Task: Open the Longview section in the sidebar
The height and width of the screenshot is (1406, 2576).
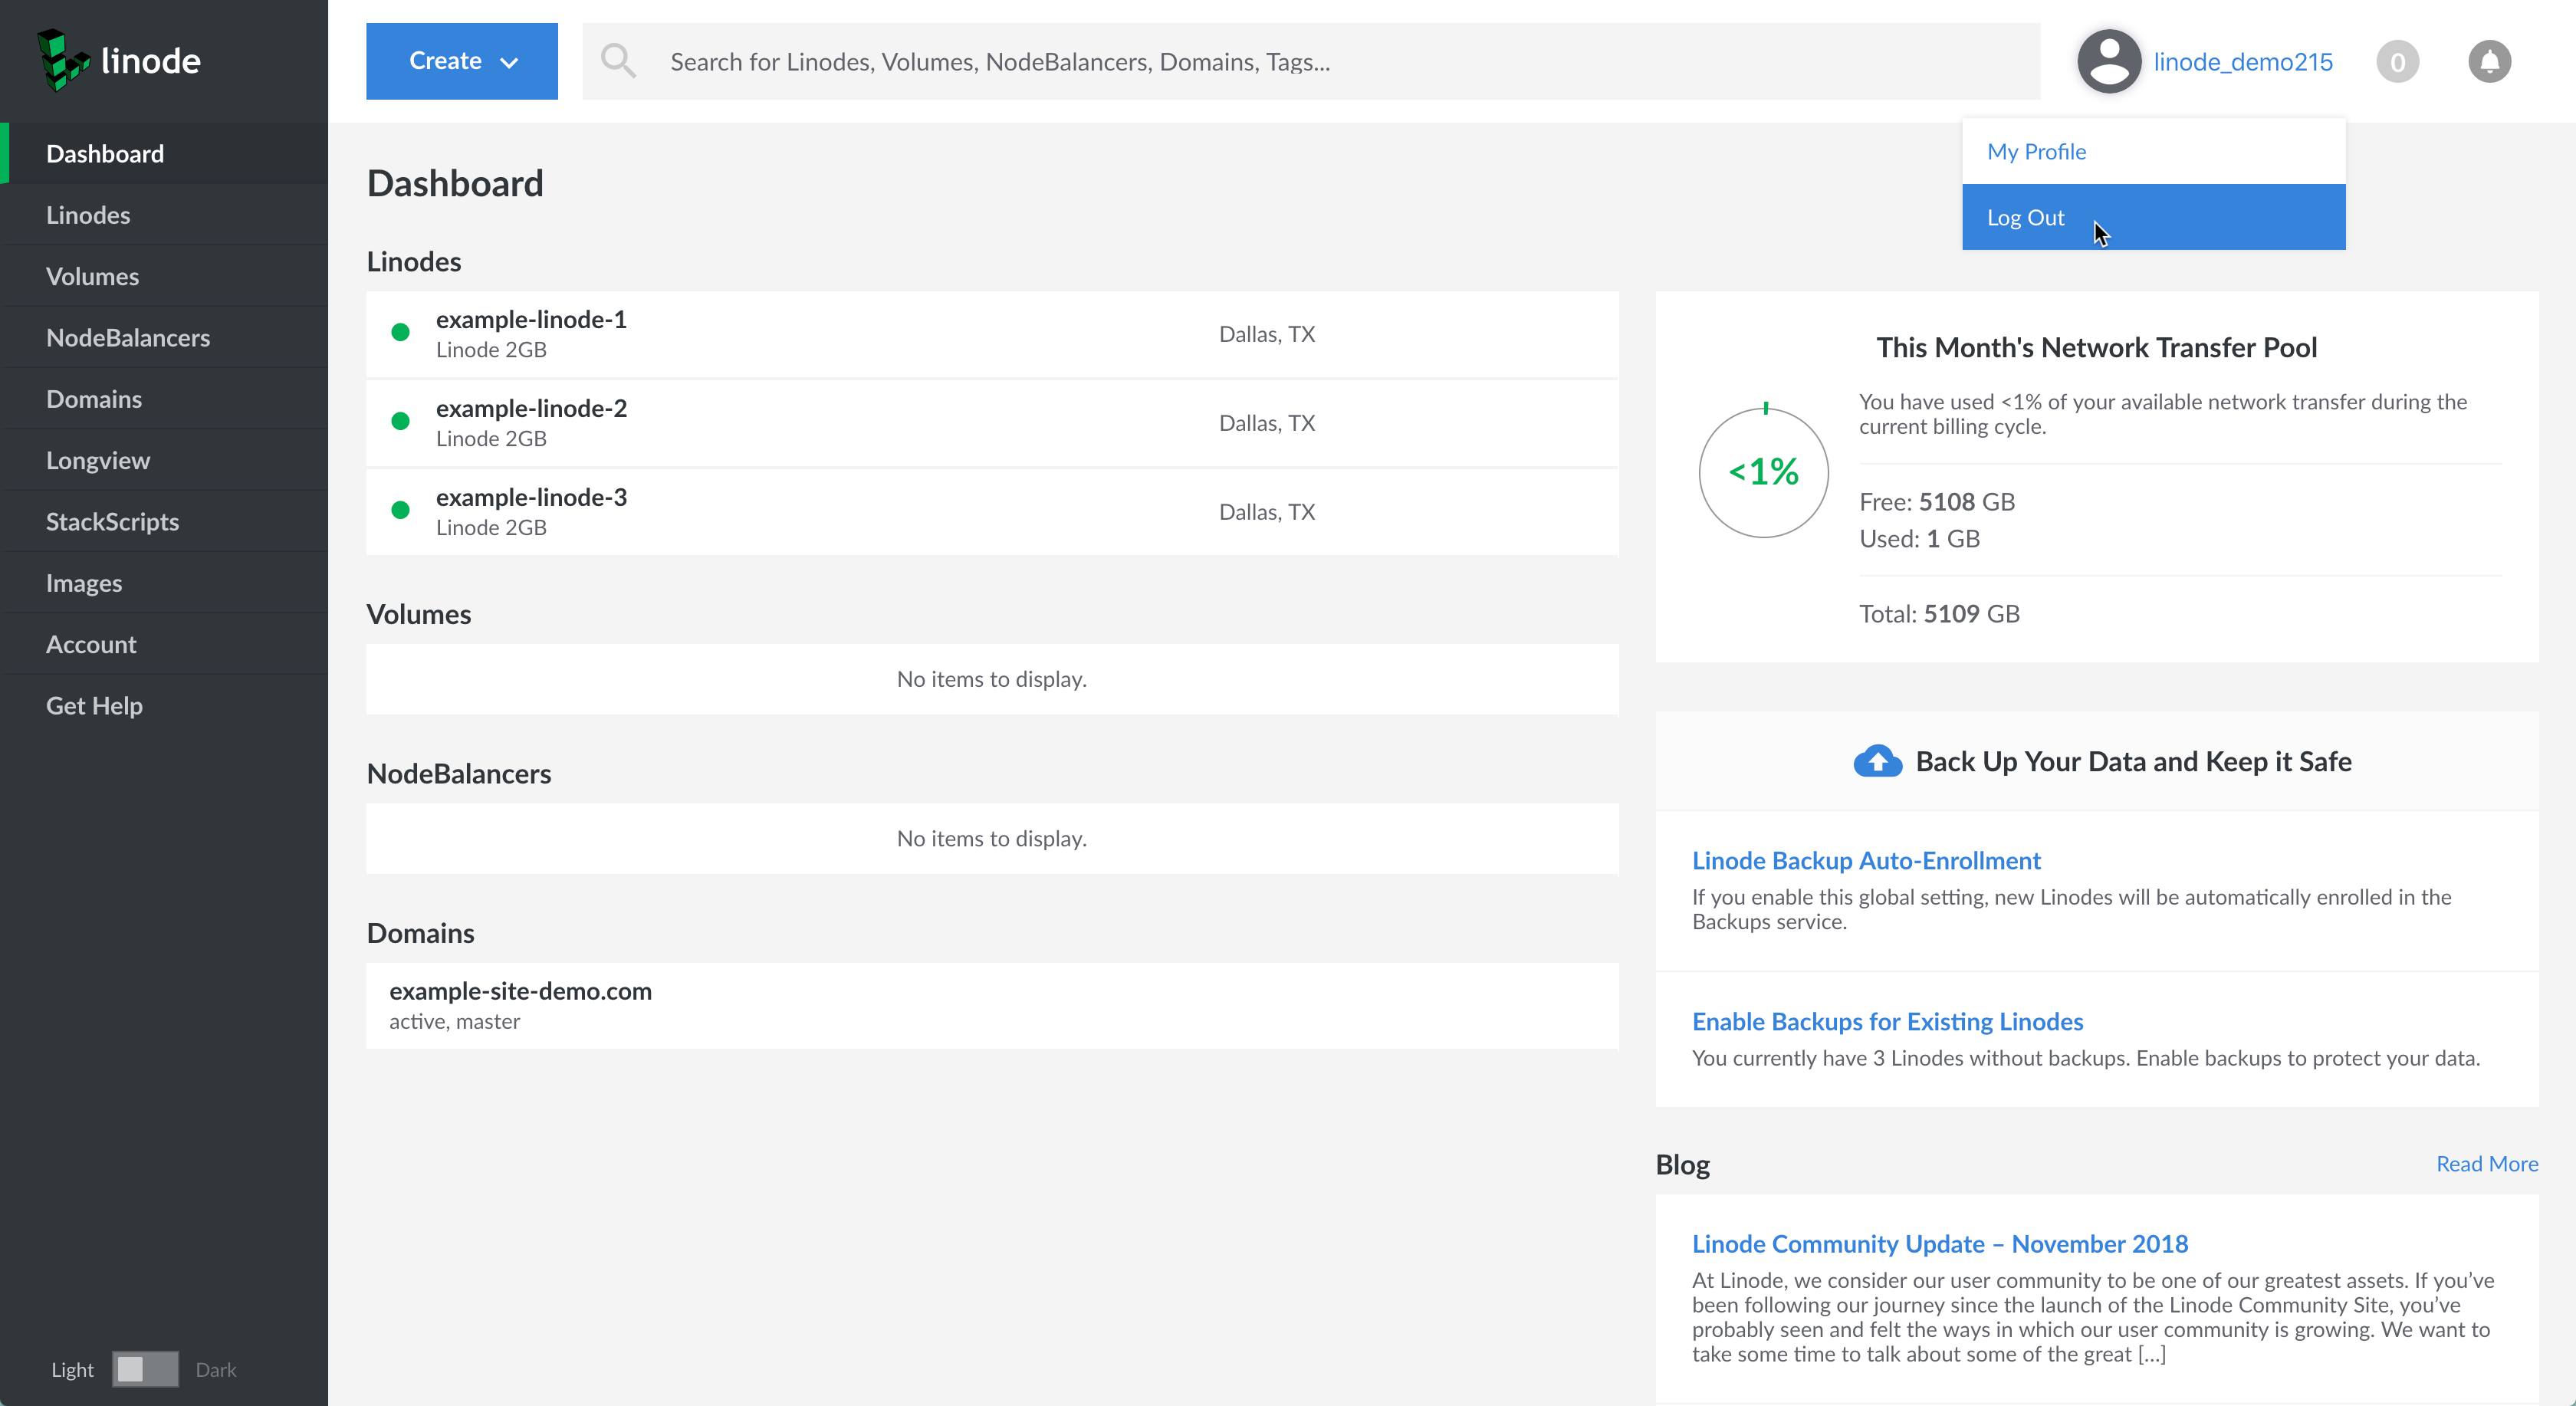Action: (97, 460)
